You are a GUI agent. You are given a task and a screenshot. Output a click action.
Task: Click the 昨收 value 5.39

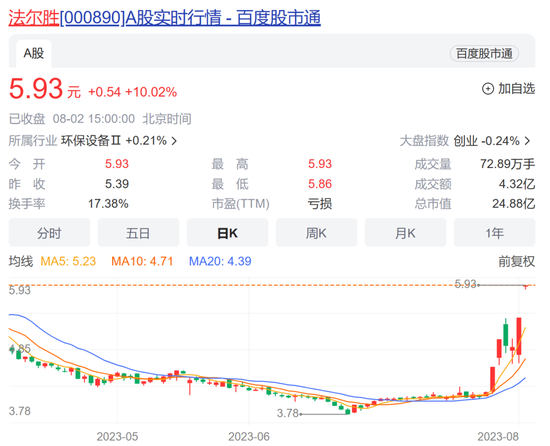(117, 184)
